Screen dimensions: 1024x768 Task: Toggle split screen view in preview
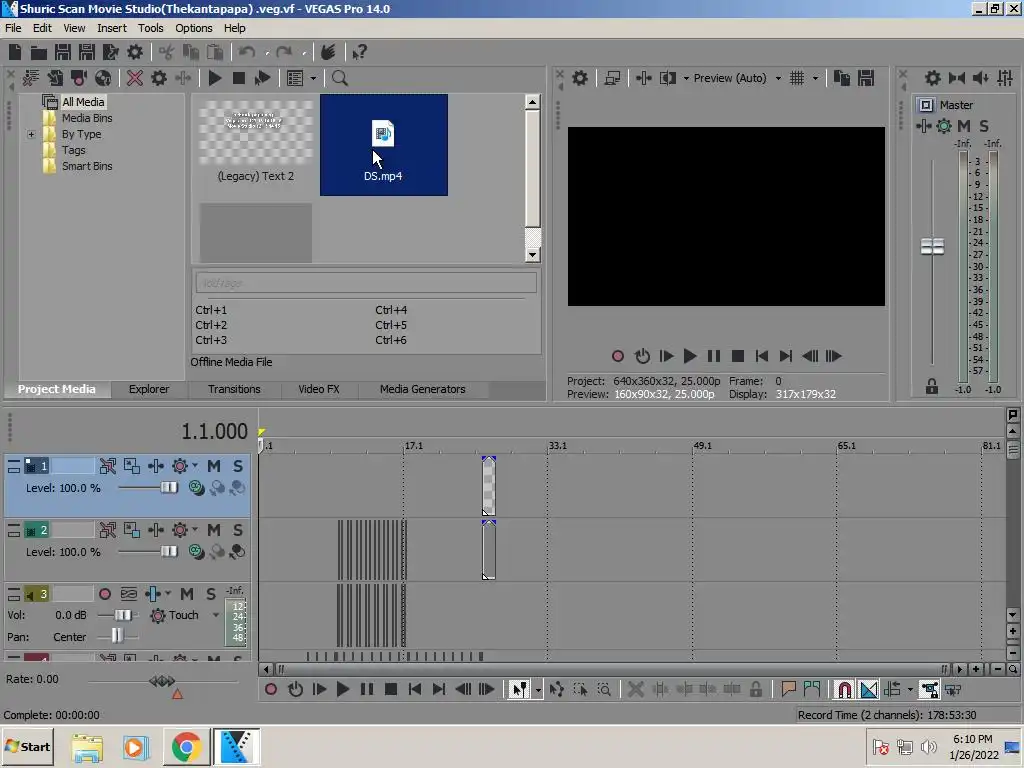[x=667, y=78]
